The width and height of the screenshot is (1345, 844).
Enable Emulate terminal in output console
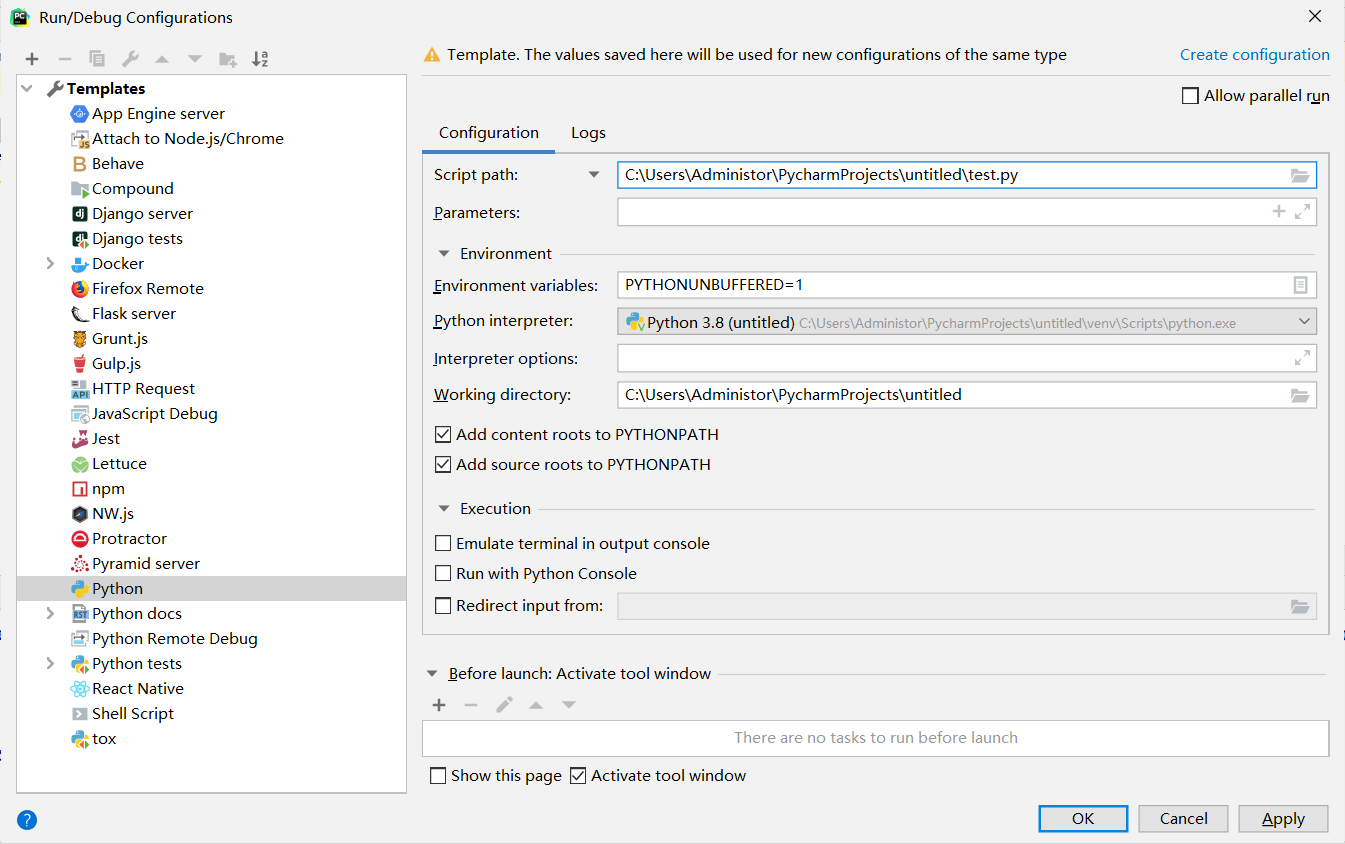443,544
